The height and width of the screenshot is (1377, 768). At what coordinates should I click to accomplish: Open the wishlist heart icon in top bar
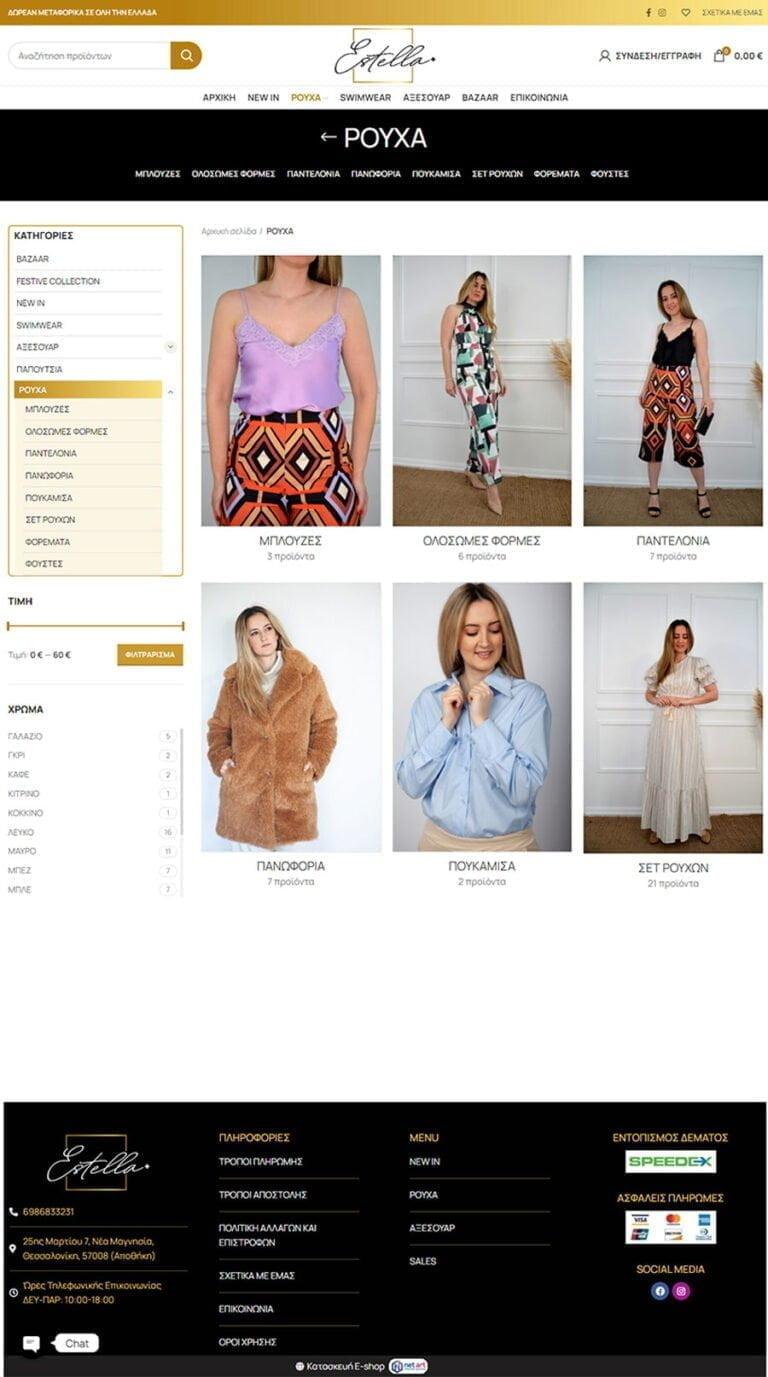(x=686, y=13)
